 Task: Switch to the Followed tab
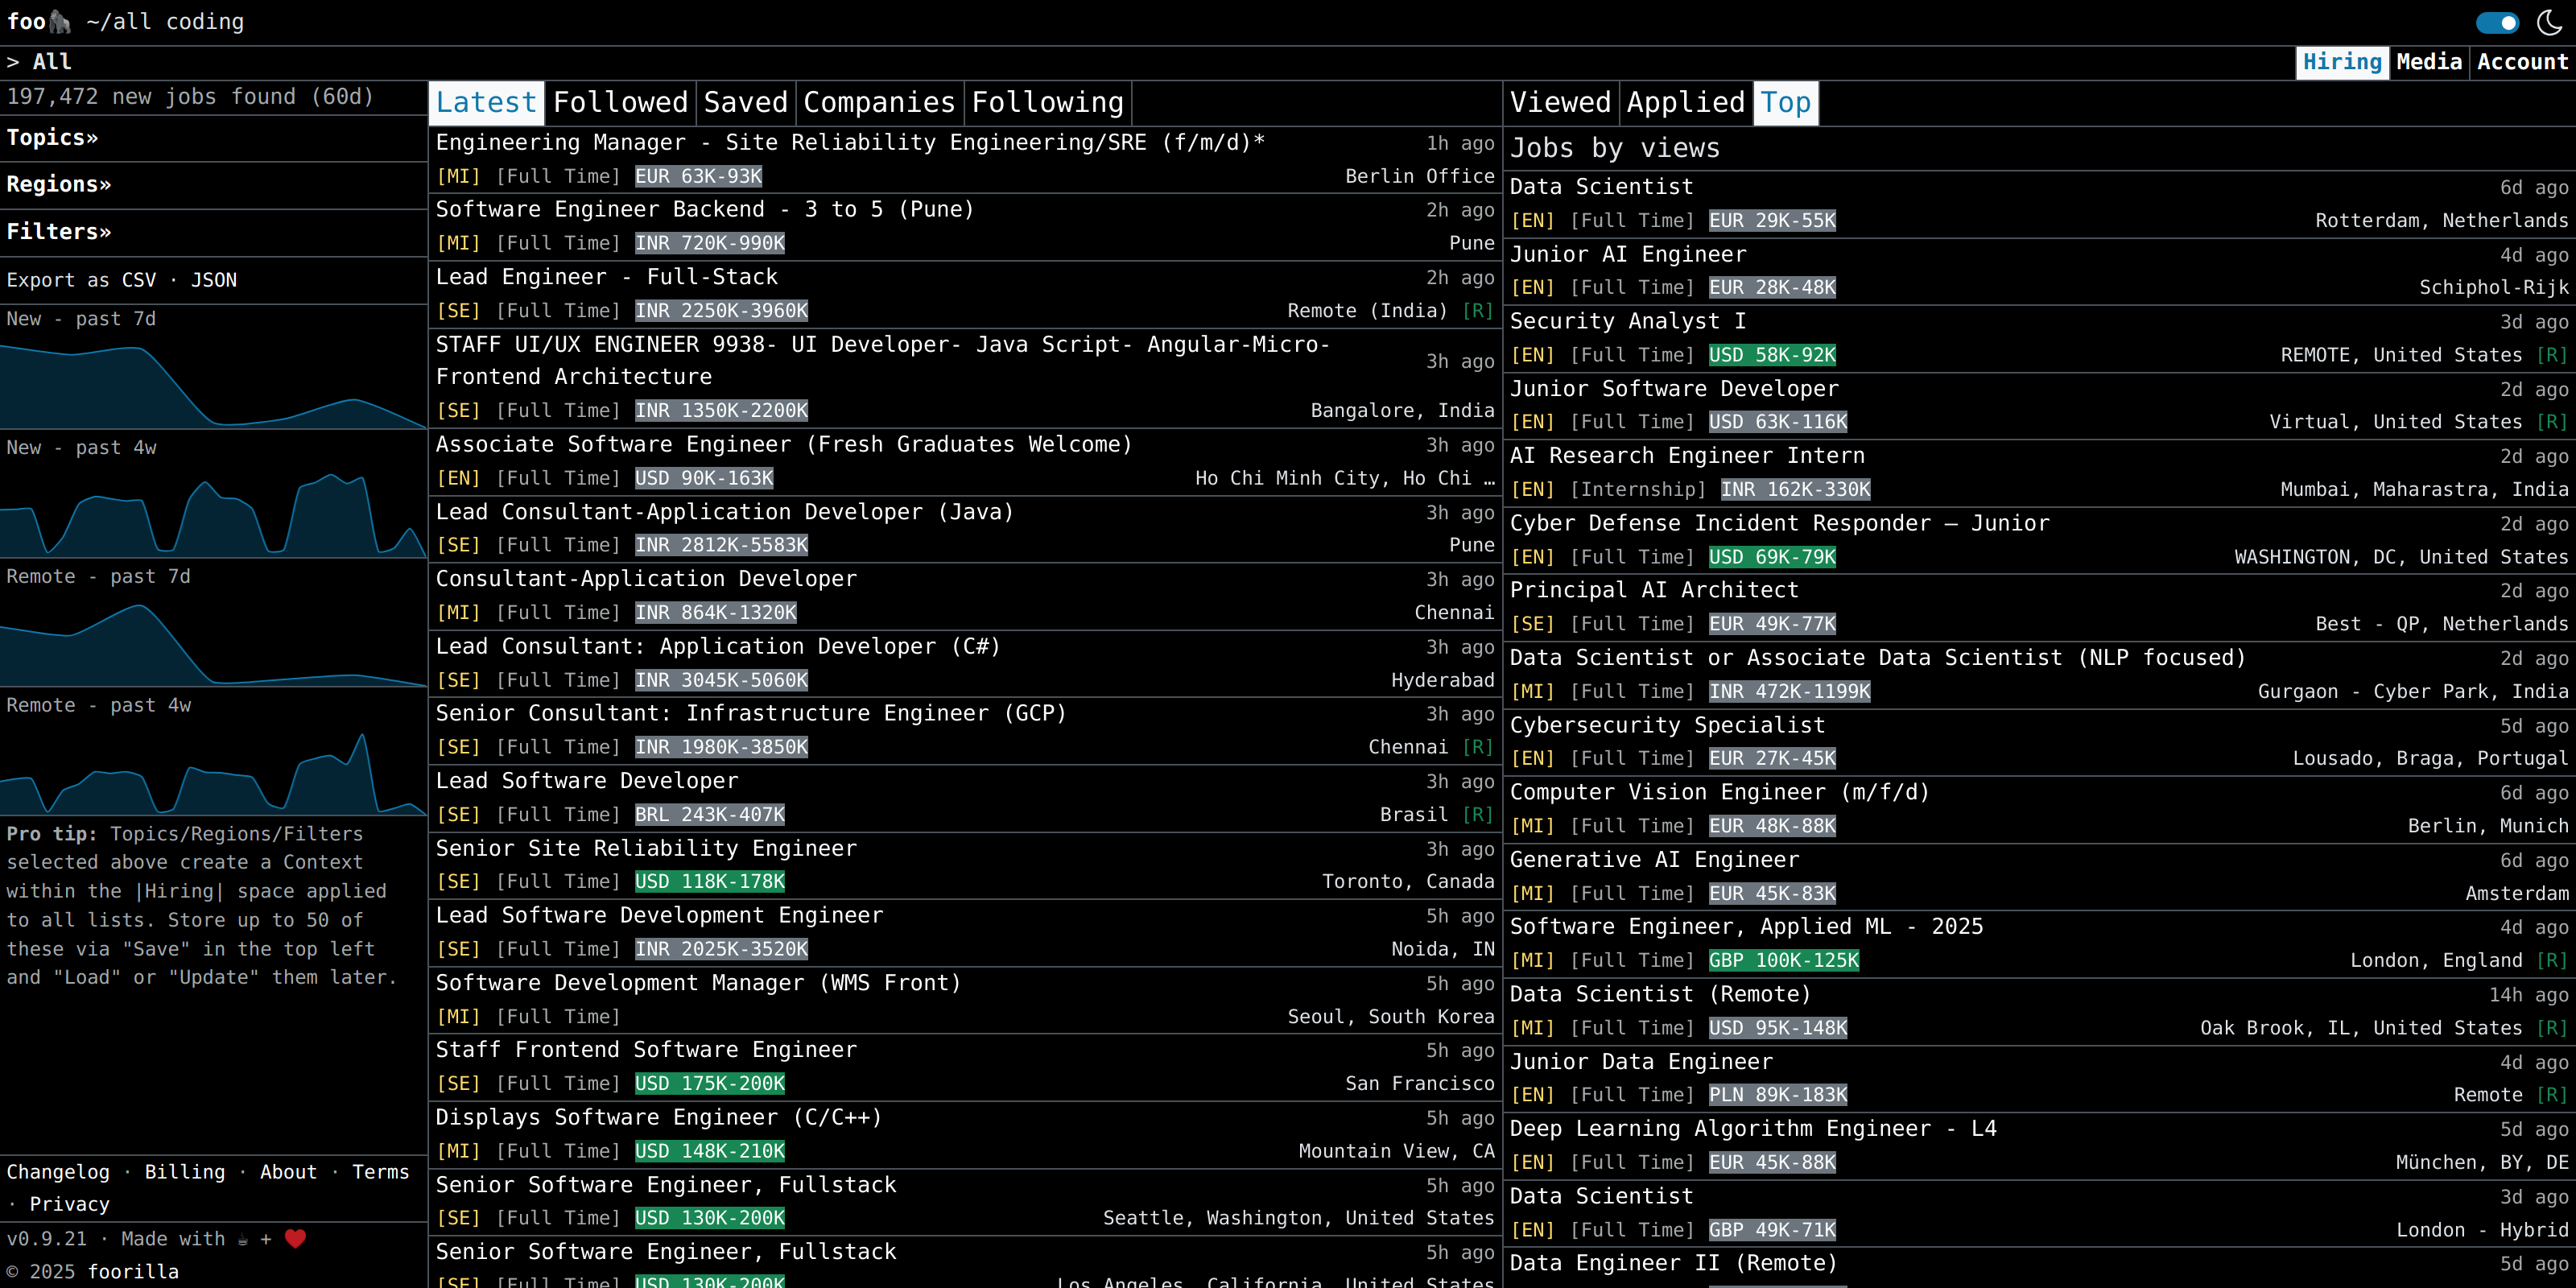(620, 102)
